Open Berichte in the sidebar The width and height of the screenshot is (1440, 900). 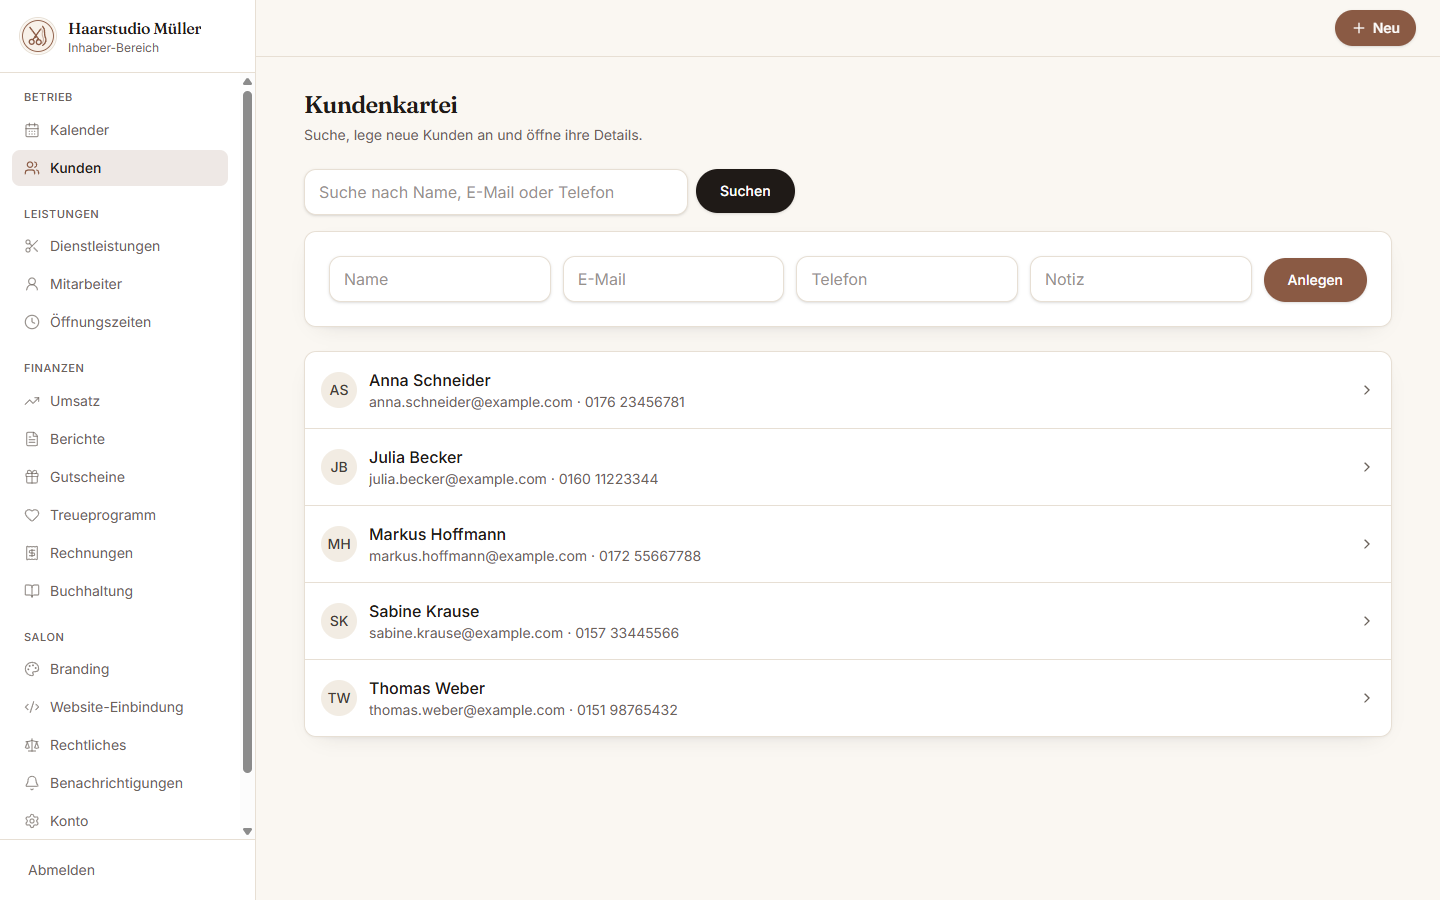coord(120,439)
